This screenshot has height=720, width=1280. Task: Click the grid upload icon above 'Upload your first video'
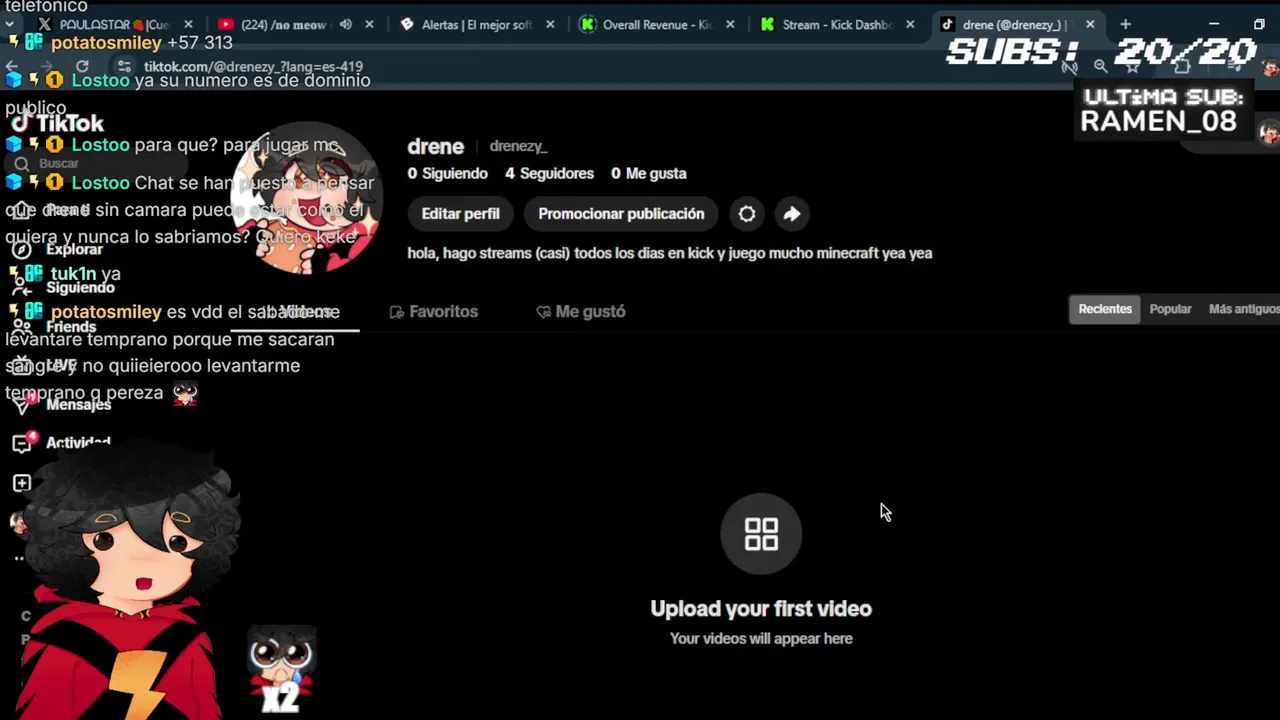(x=761, y=534)
